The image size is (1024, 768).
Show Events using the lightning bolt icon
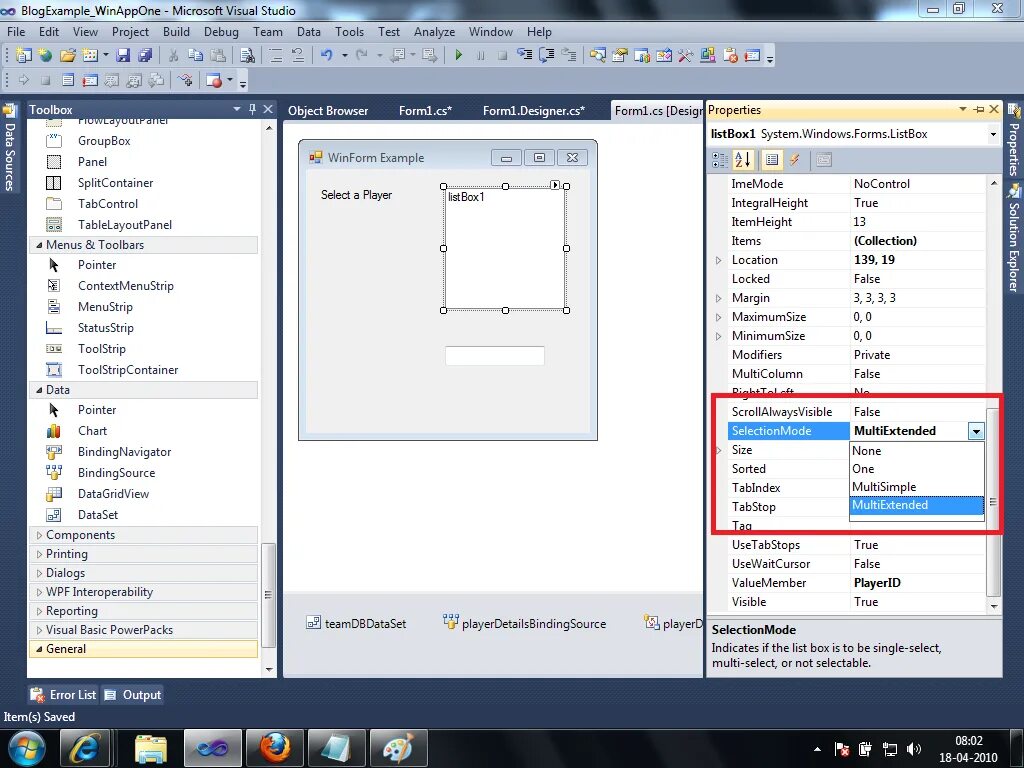click(x=794, y=159)
